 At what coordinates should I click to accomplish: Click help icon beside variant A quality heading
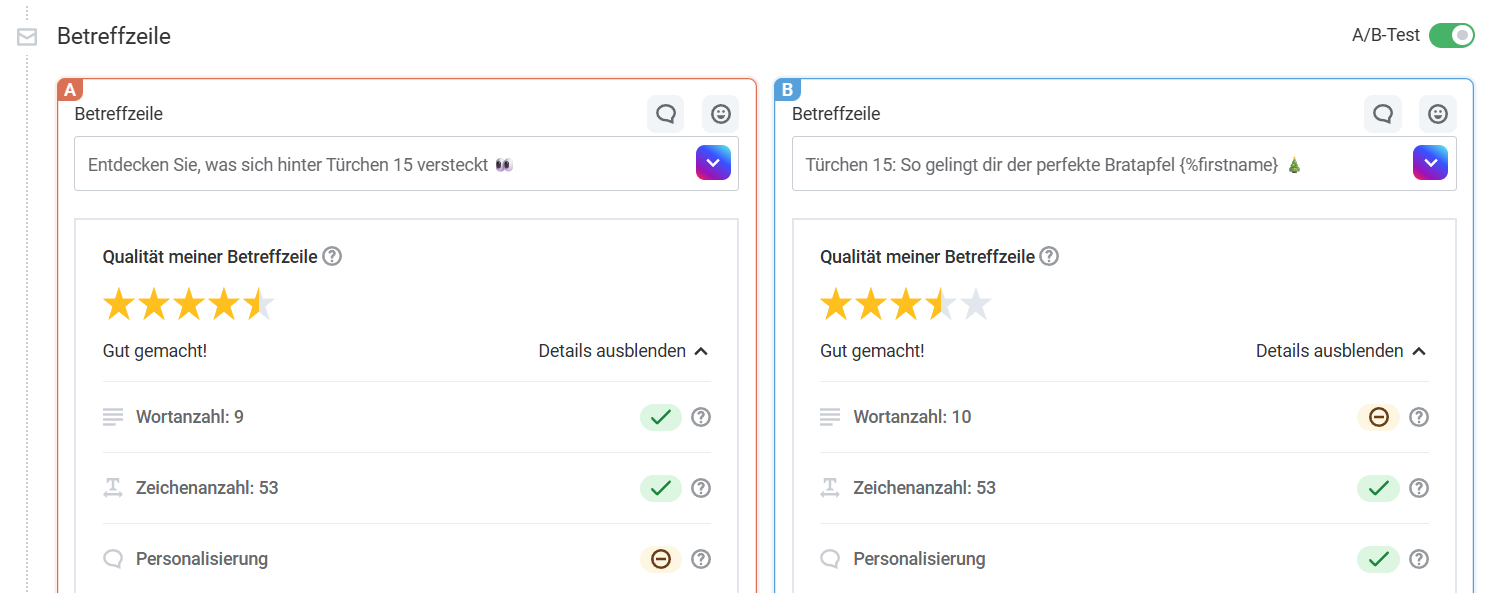click(x=332, y=257)
